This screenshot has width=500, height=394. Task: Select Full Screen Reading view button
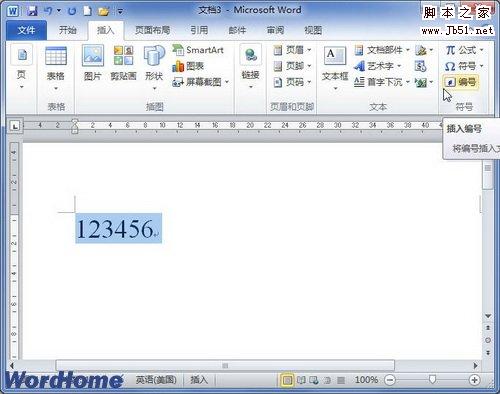[301, 380]
